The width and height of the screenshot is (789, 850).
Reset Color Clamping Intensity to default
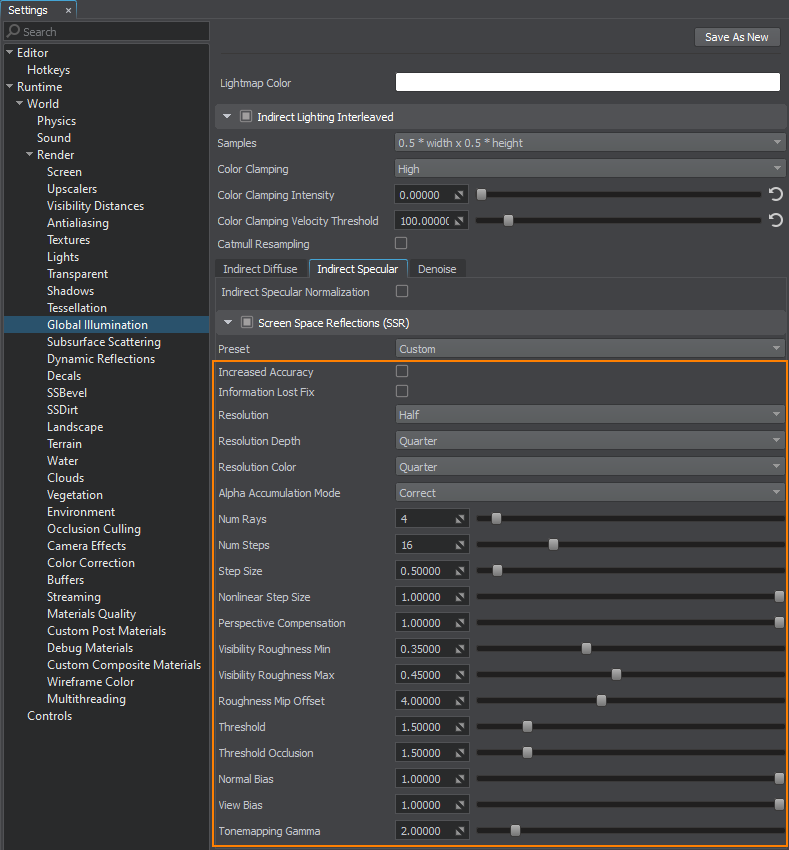775,195
